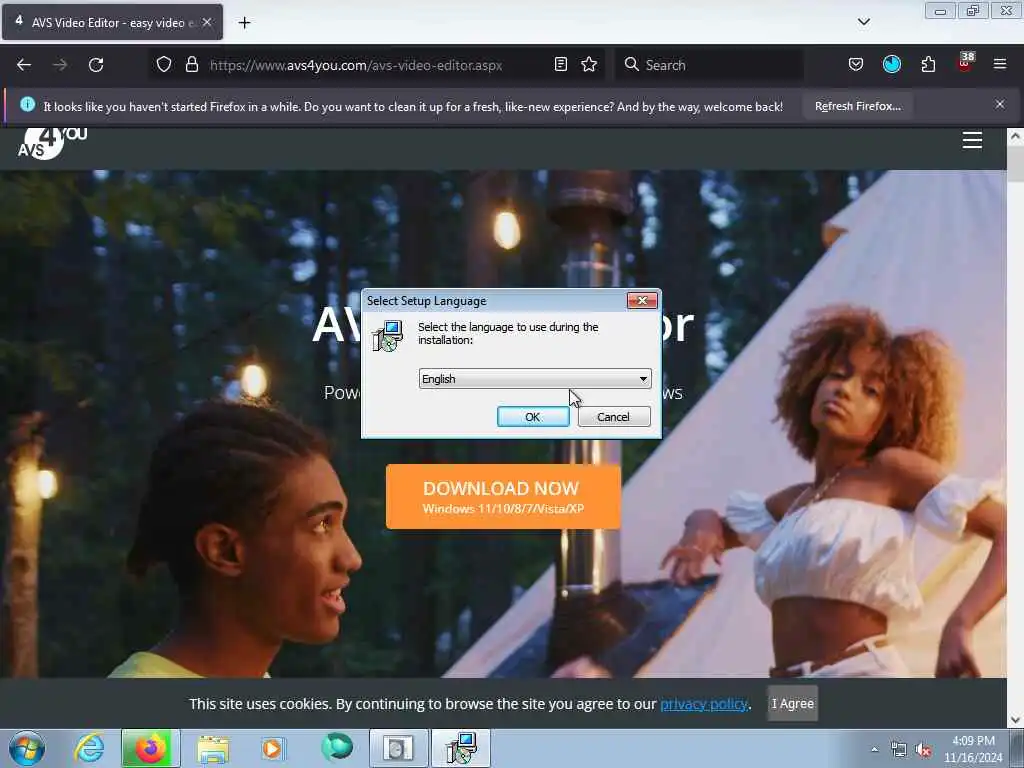Open the list all tabs chevron

click(x=863, y=22)
